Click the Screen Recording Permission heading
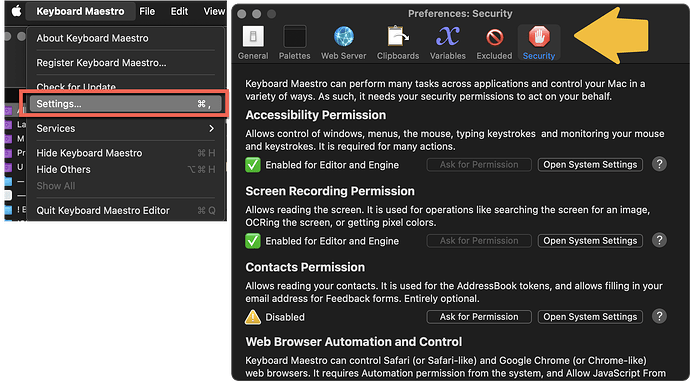 coord(330,191)
